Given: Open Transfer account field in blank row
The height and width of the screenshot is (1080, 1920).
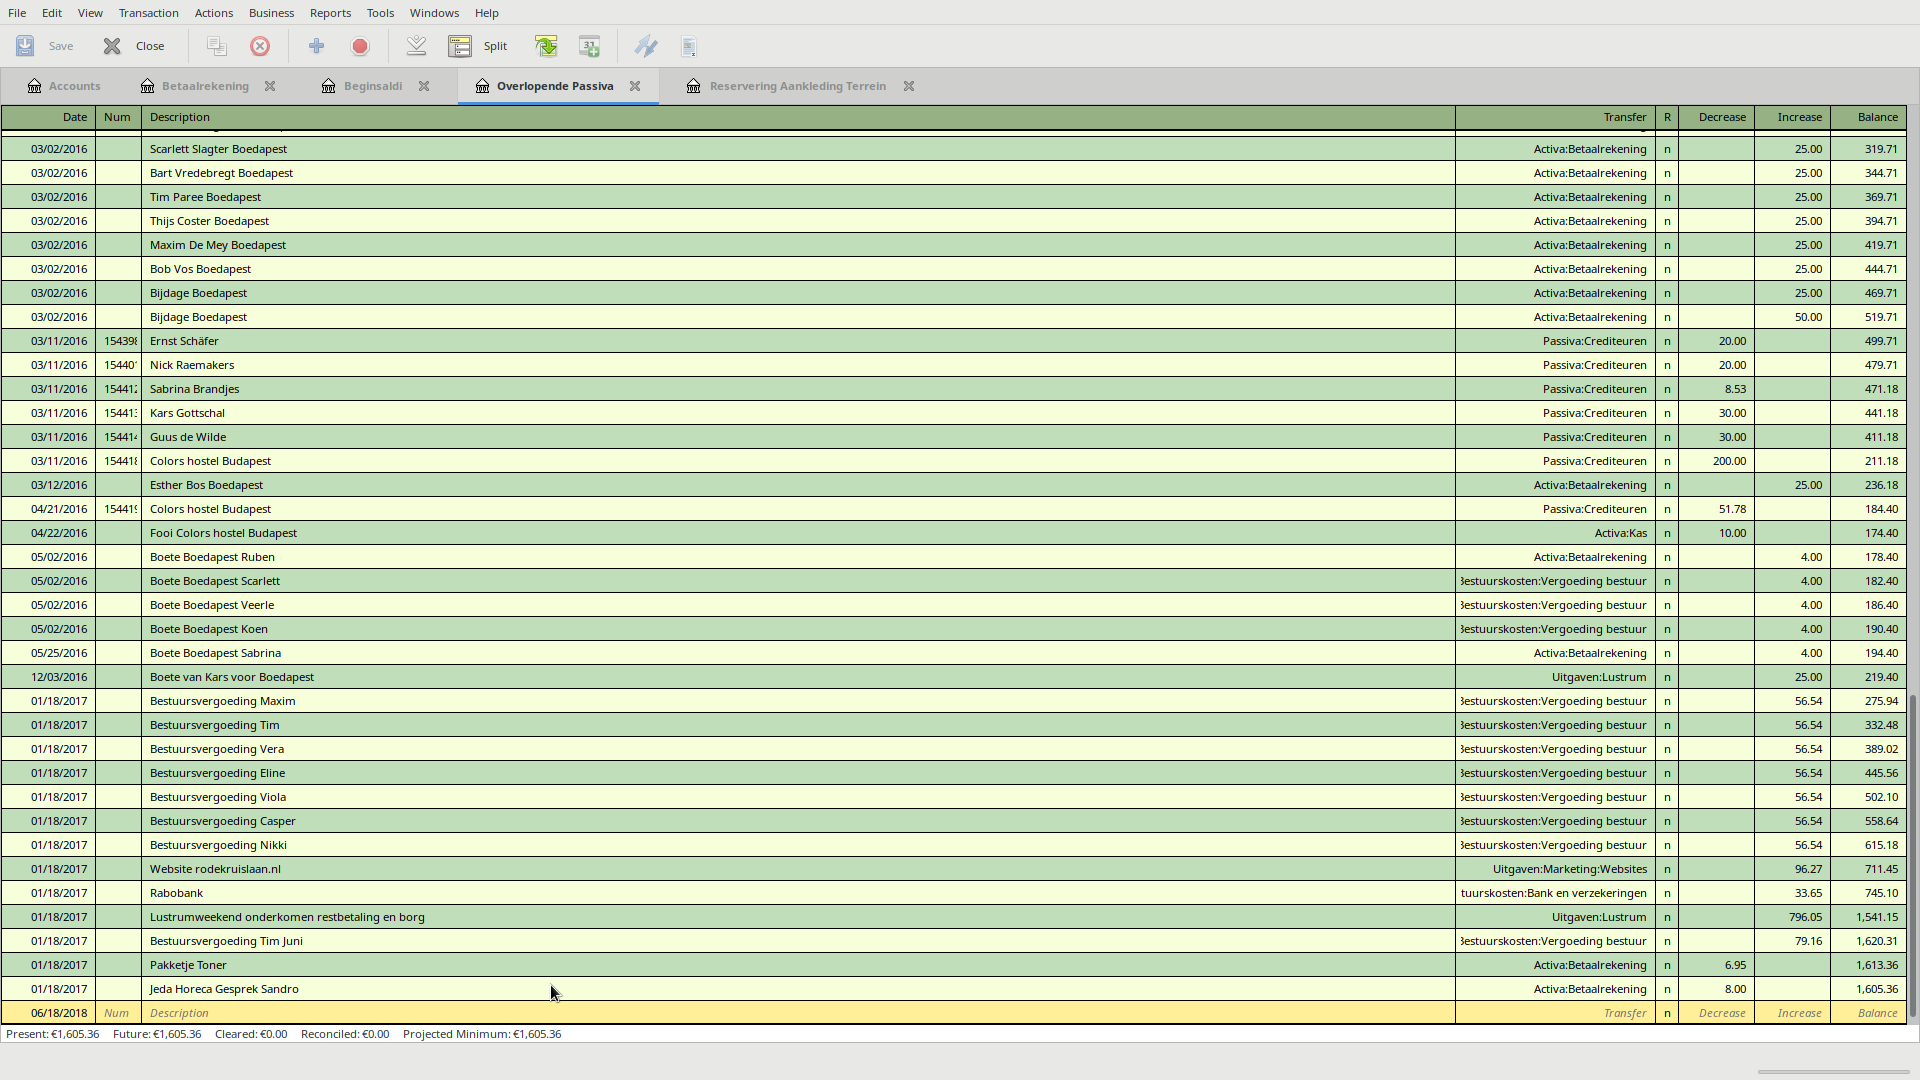Looking at the screenshot, I should click(x=1555, y=1013).
